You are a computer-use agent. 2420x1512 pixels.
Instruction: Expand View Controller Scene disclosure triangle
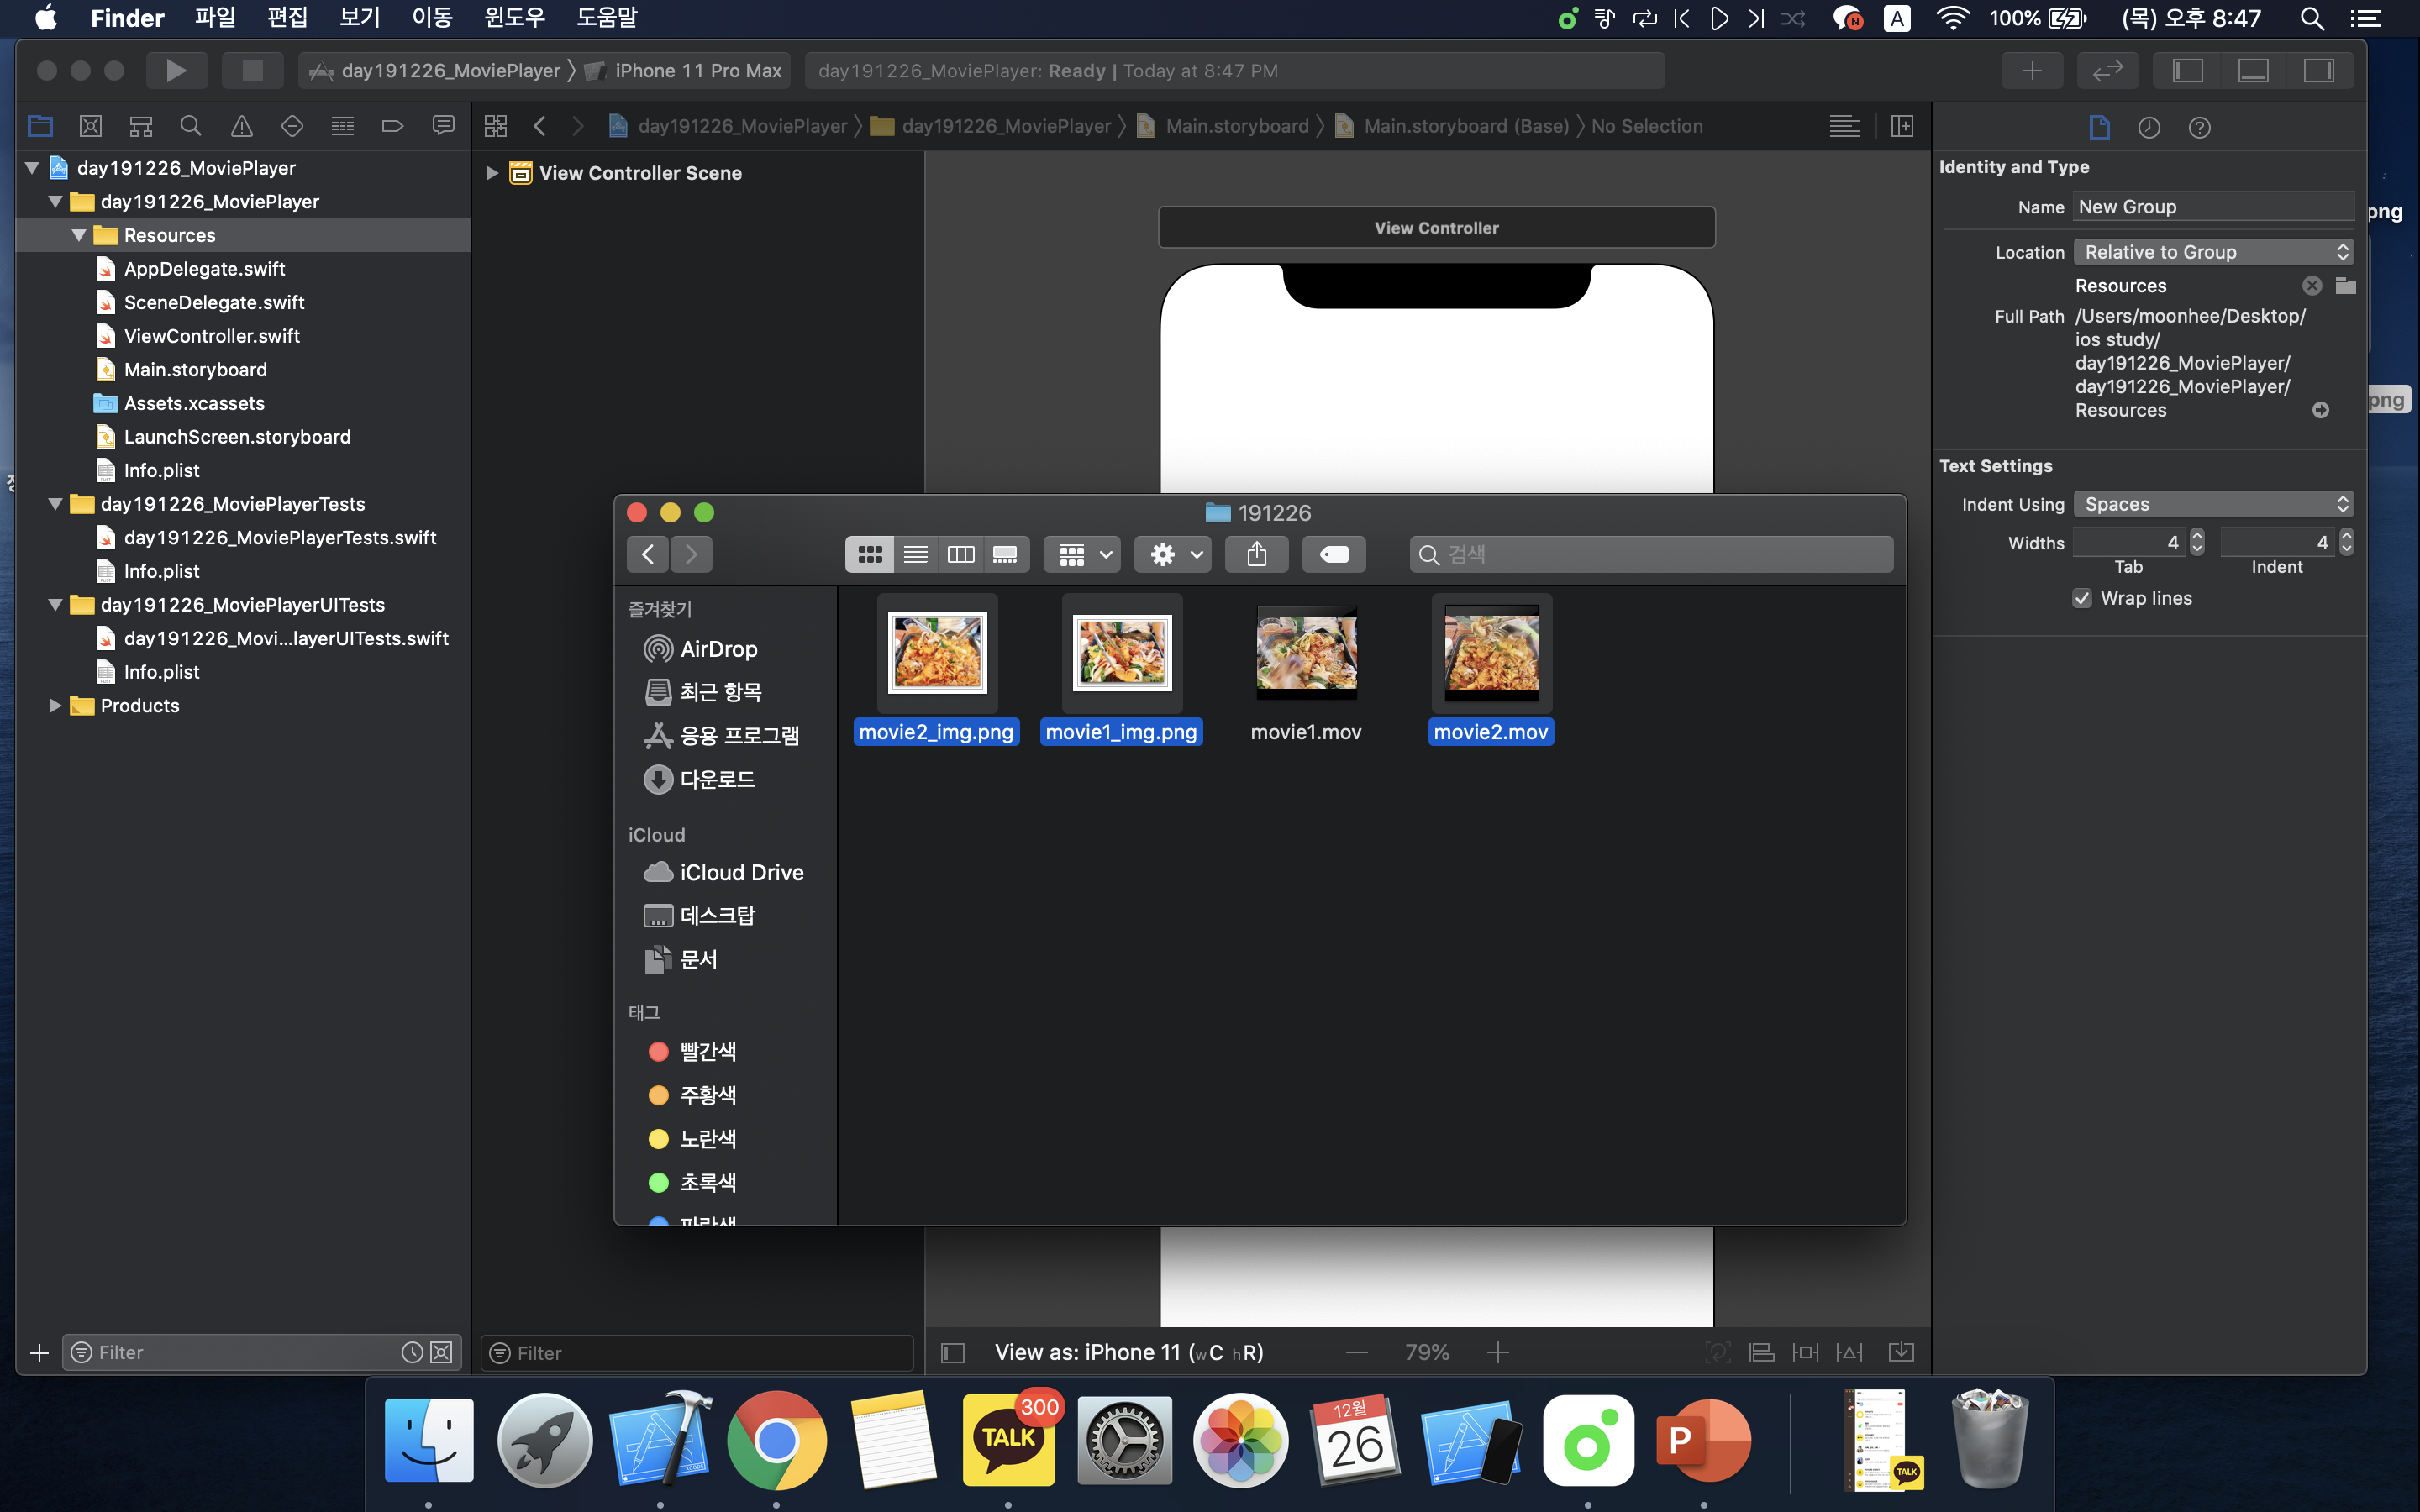coord(491,173)
